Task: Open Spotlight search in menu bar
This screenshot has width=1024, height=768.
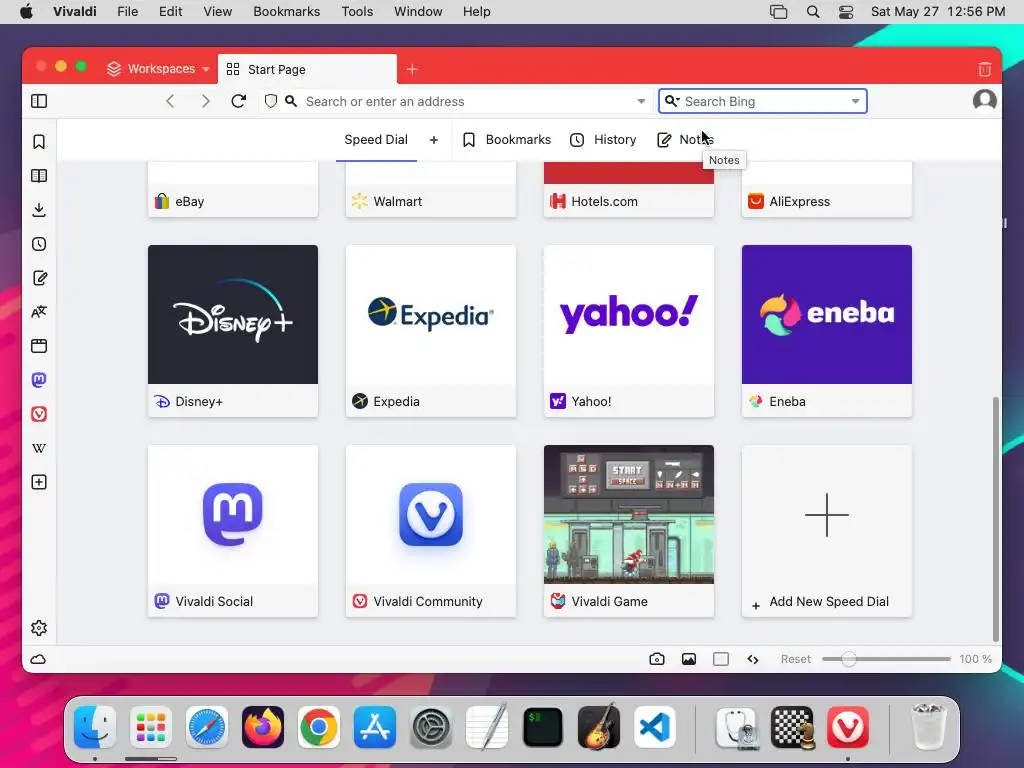Action: click(x=812, y=12)
